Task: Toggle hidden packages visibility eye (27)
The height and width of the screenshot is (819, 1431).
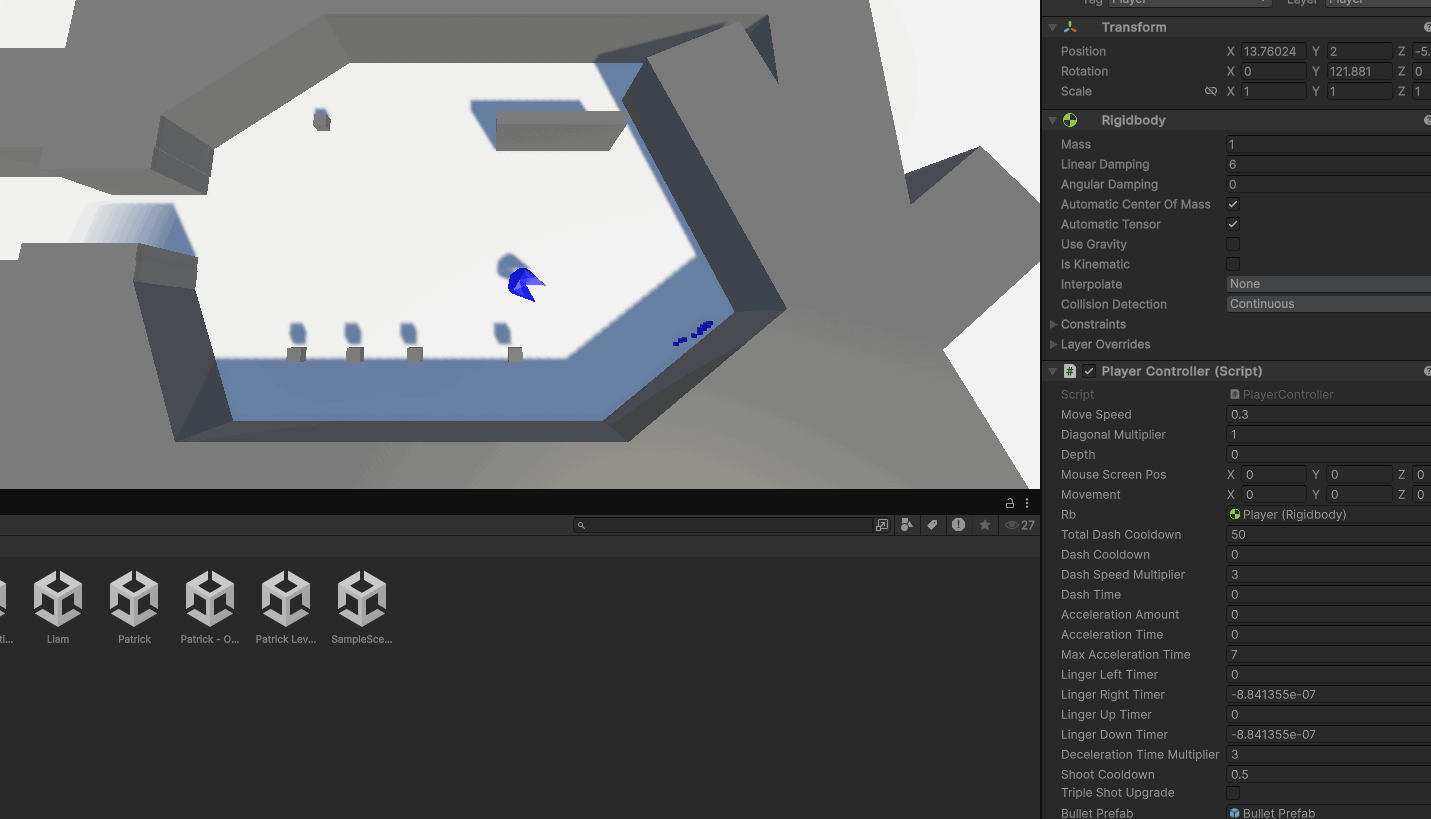Action: click(1020, 525)
